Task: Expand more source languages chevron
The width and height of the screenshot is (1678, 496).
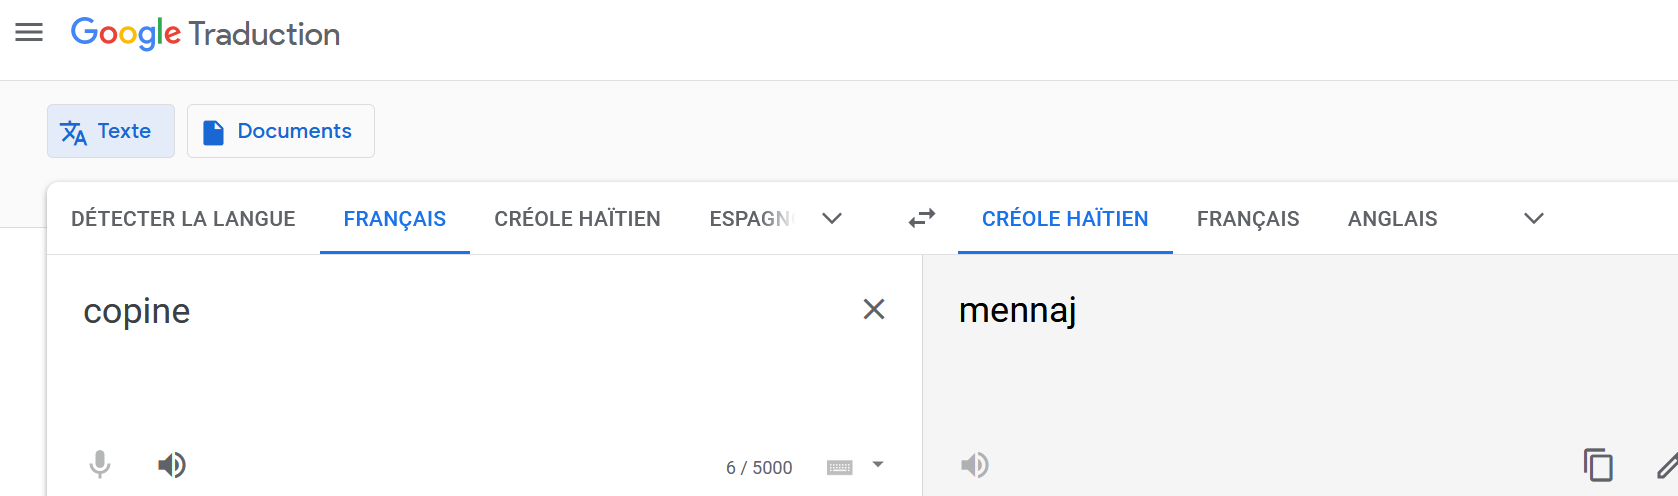Action: (x=832, y=218)
